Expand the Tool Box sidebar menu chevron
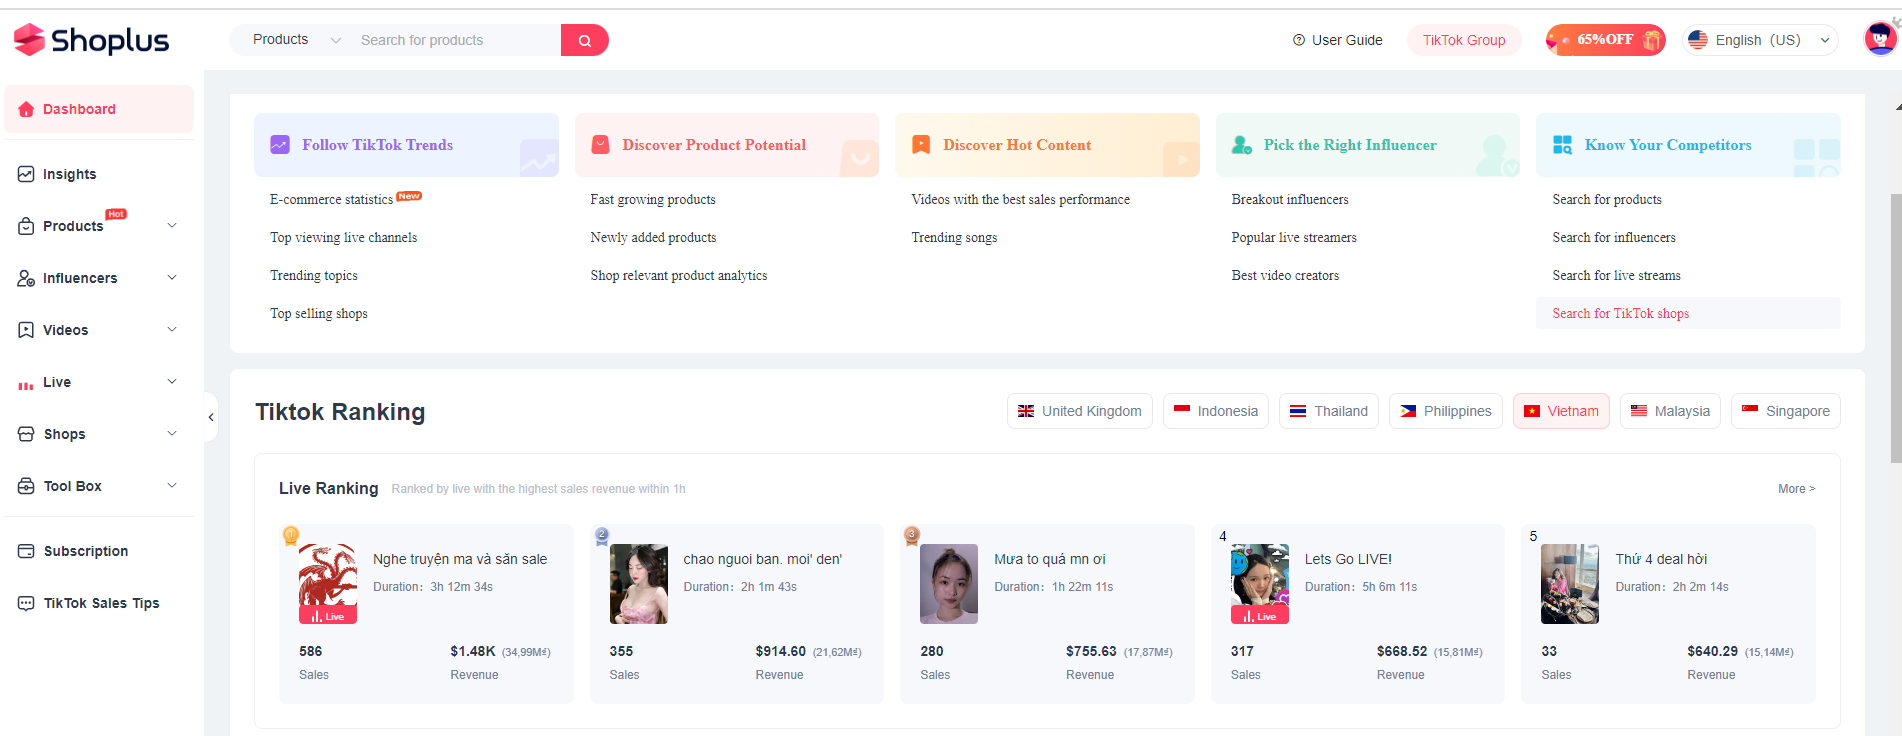 tap(172, 485)
